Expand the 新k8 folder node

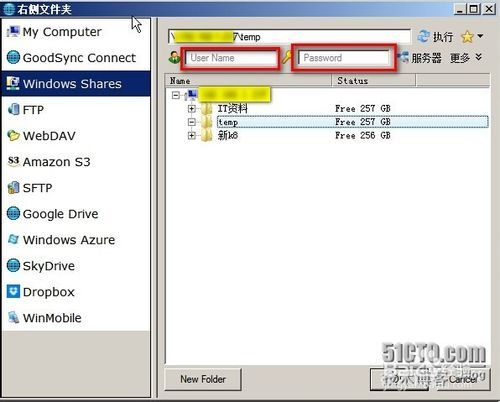tap(191, 135)
